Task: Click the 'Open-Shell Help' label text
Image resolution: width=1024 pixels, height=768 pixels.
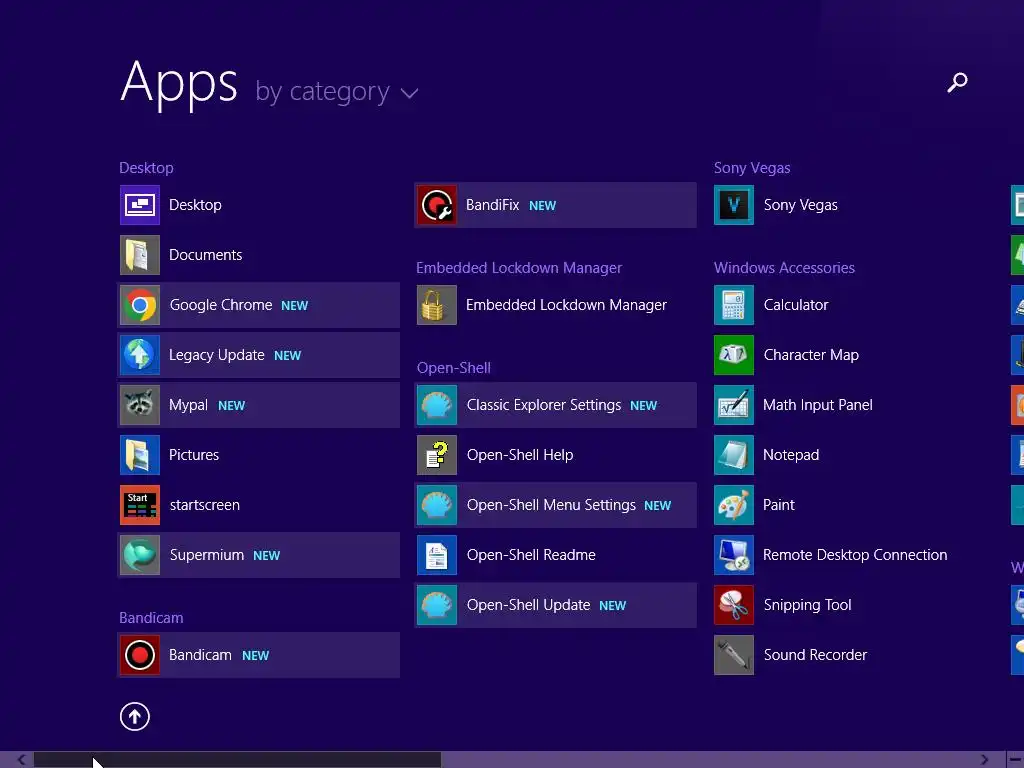Action: pos(520,455)
